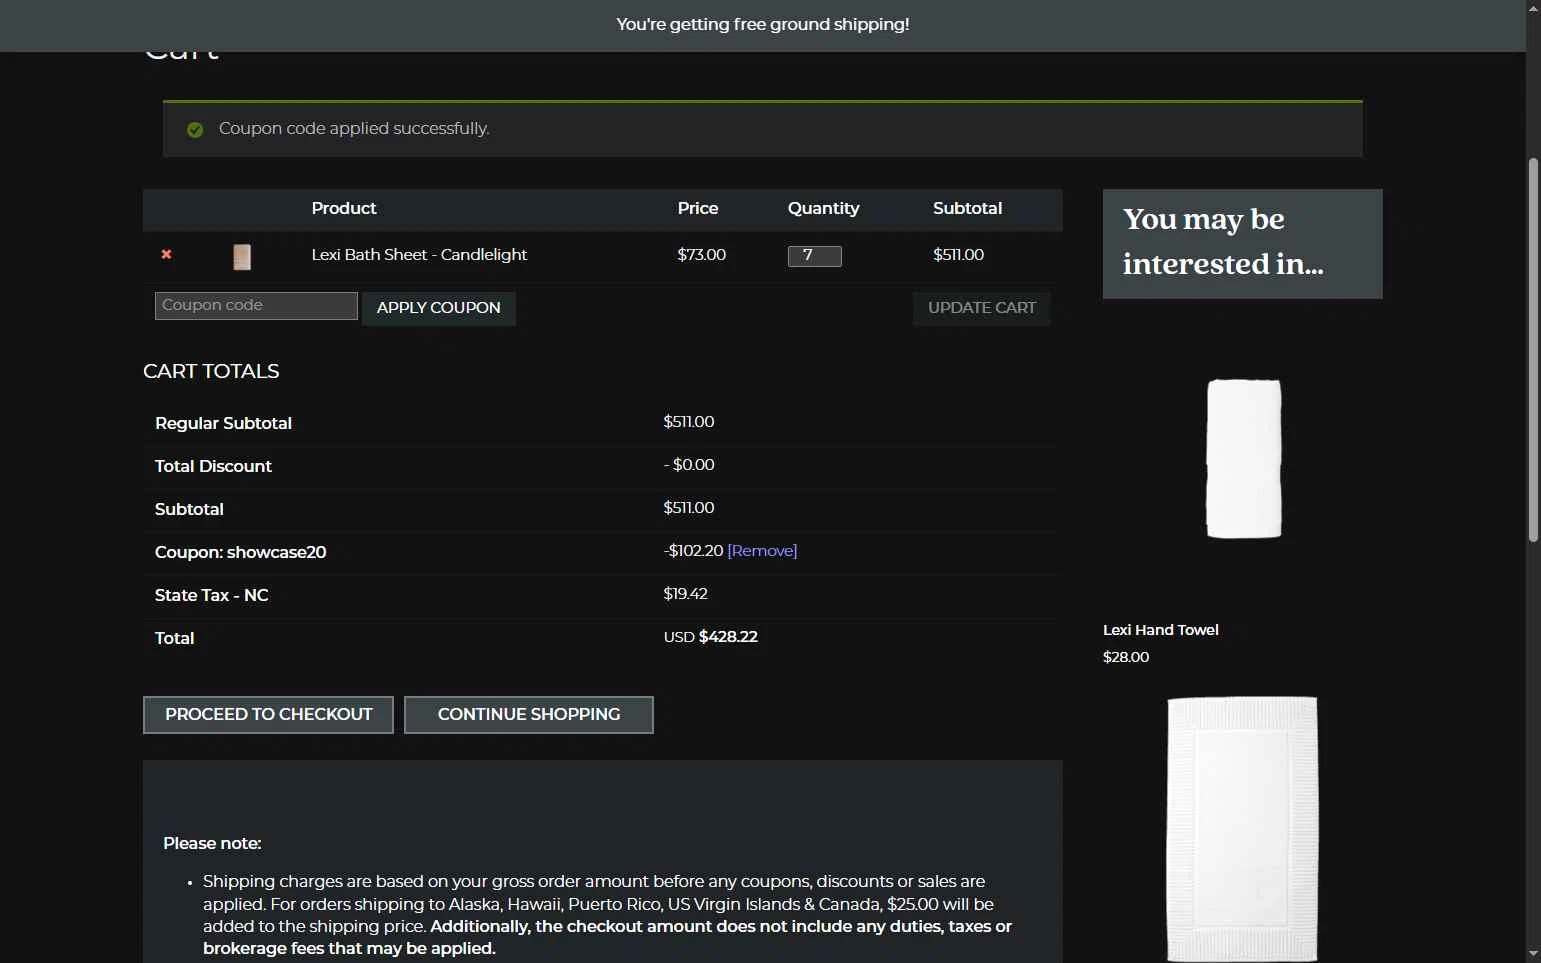Image resolution: width=1541 pixels, height=963 pixels.
Task: Select the Total Discount value - $0.00
Action: pyautogui.click(x=689, y=465)
